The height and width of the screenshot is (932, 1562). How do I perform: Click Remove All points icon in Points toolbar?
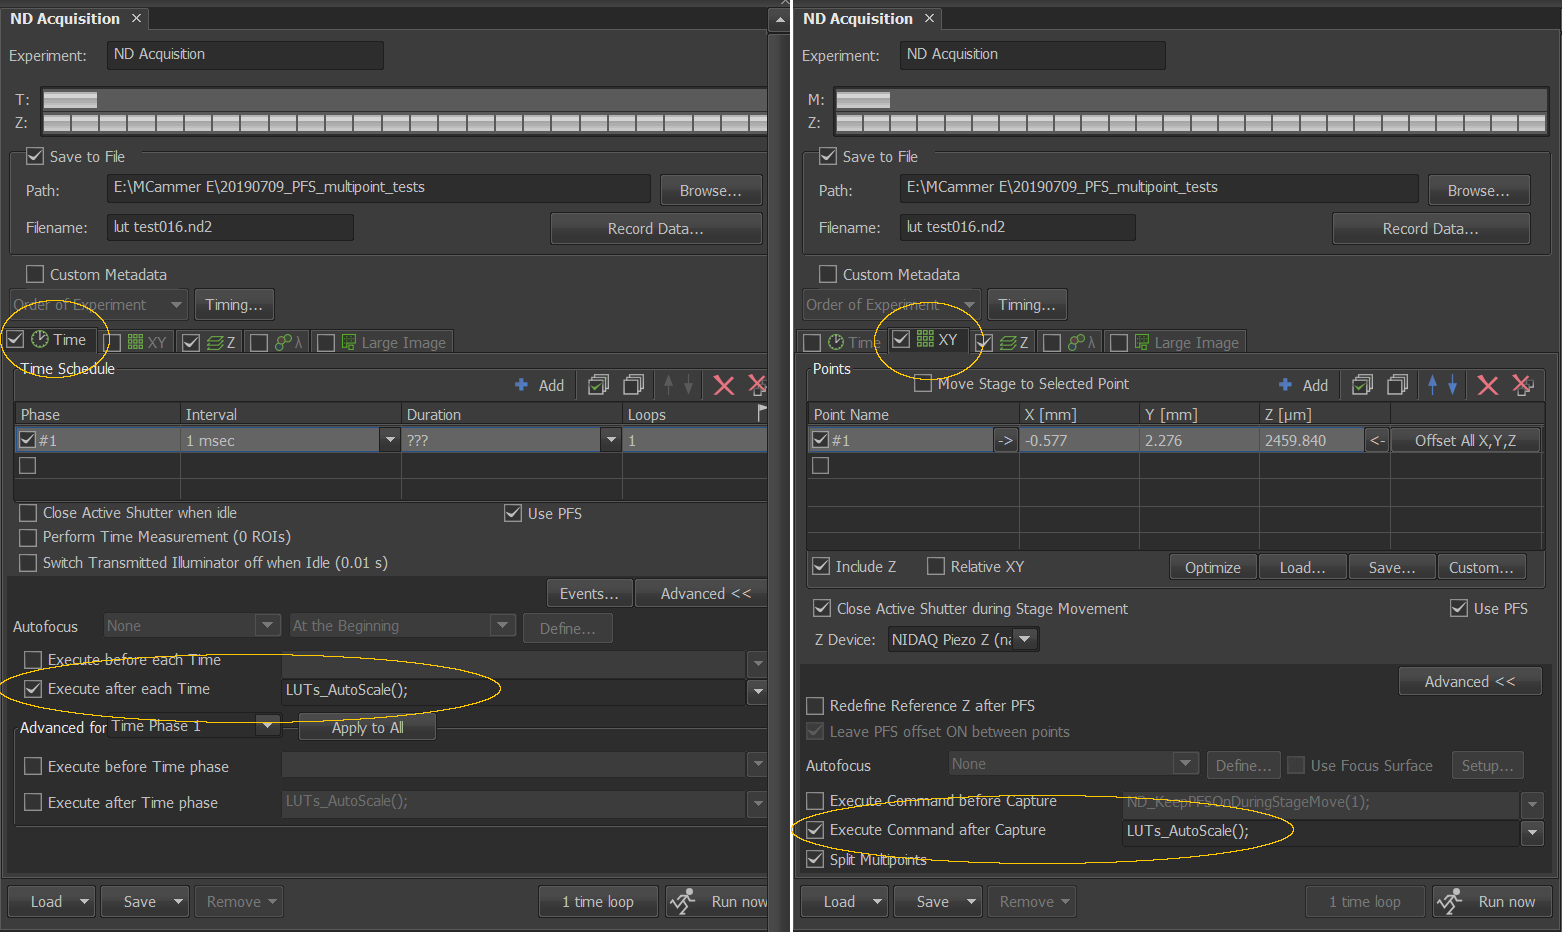tap(1522, 385)
